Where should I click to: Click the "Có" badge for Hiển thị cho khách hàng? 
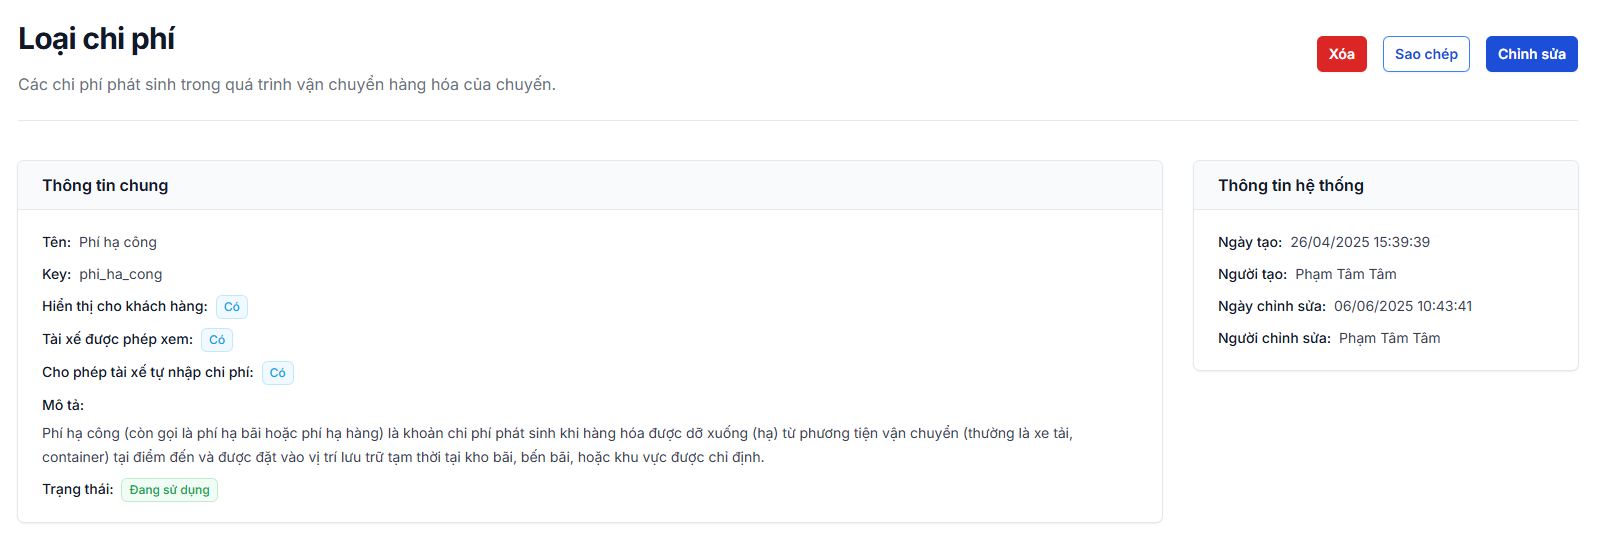pyautogui.click(x=232, y=307)
